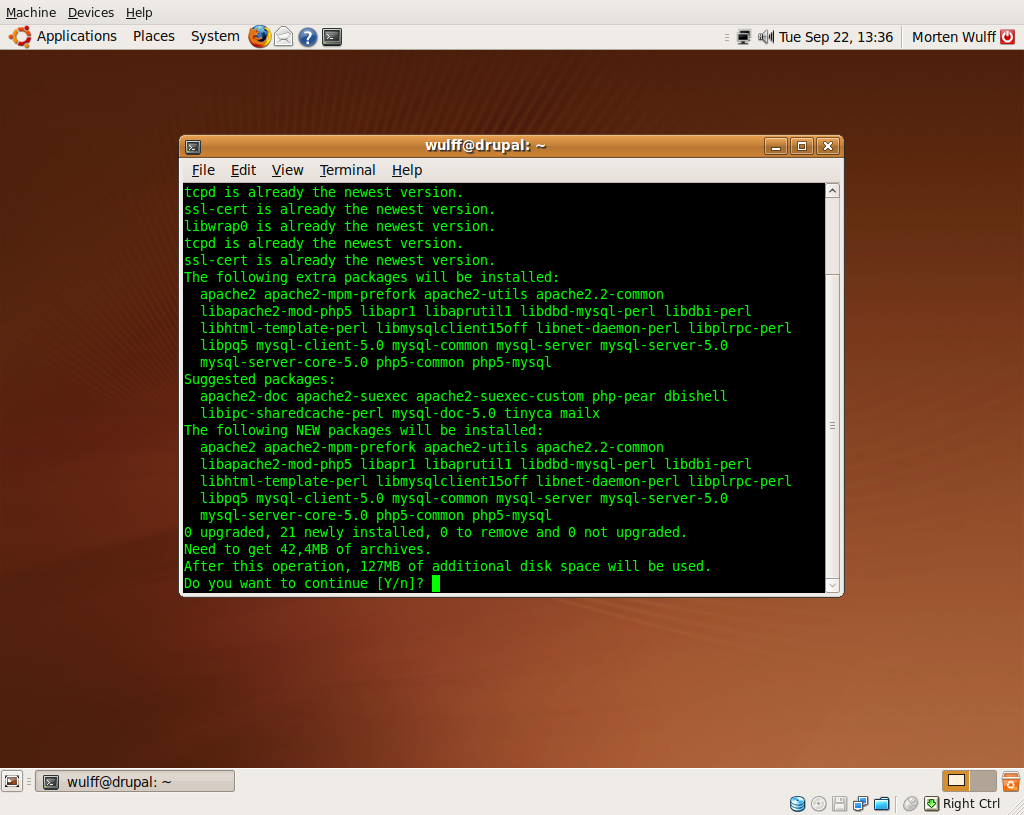Click the Right Ctrl host key label
Screen dimensions: 1024x815
tap(971, 804)
